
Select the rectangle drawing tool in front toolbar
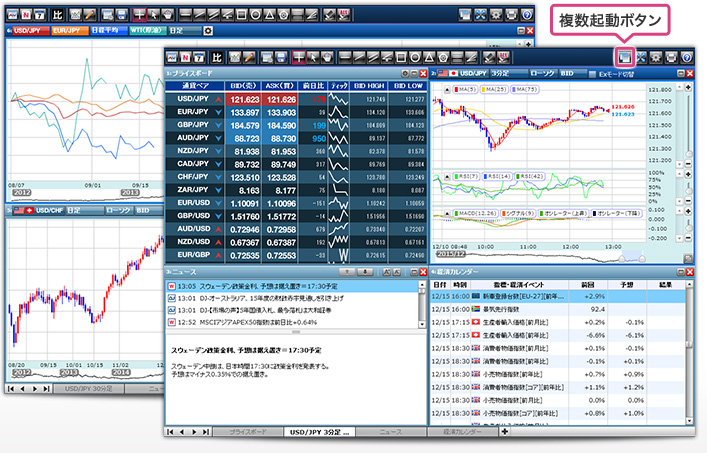[401, 57]
